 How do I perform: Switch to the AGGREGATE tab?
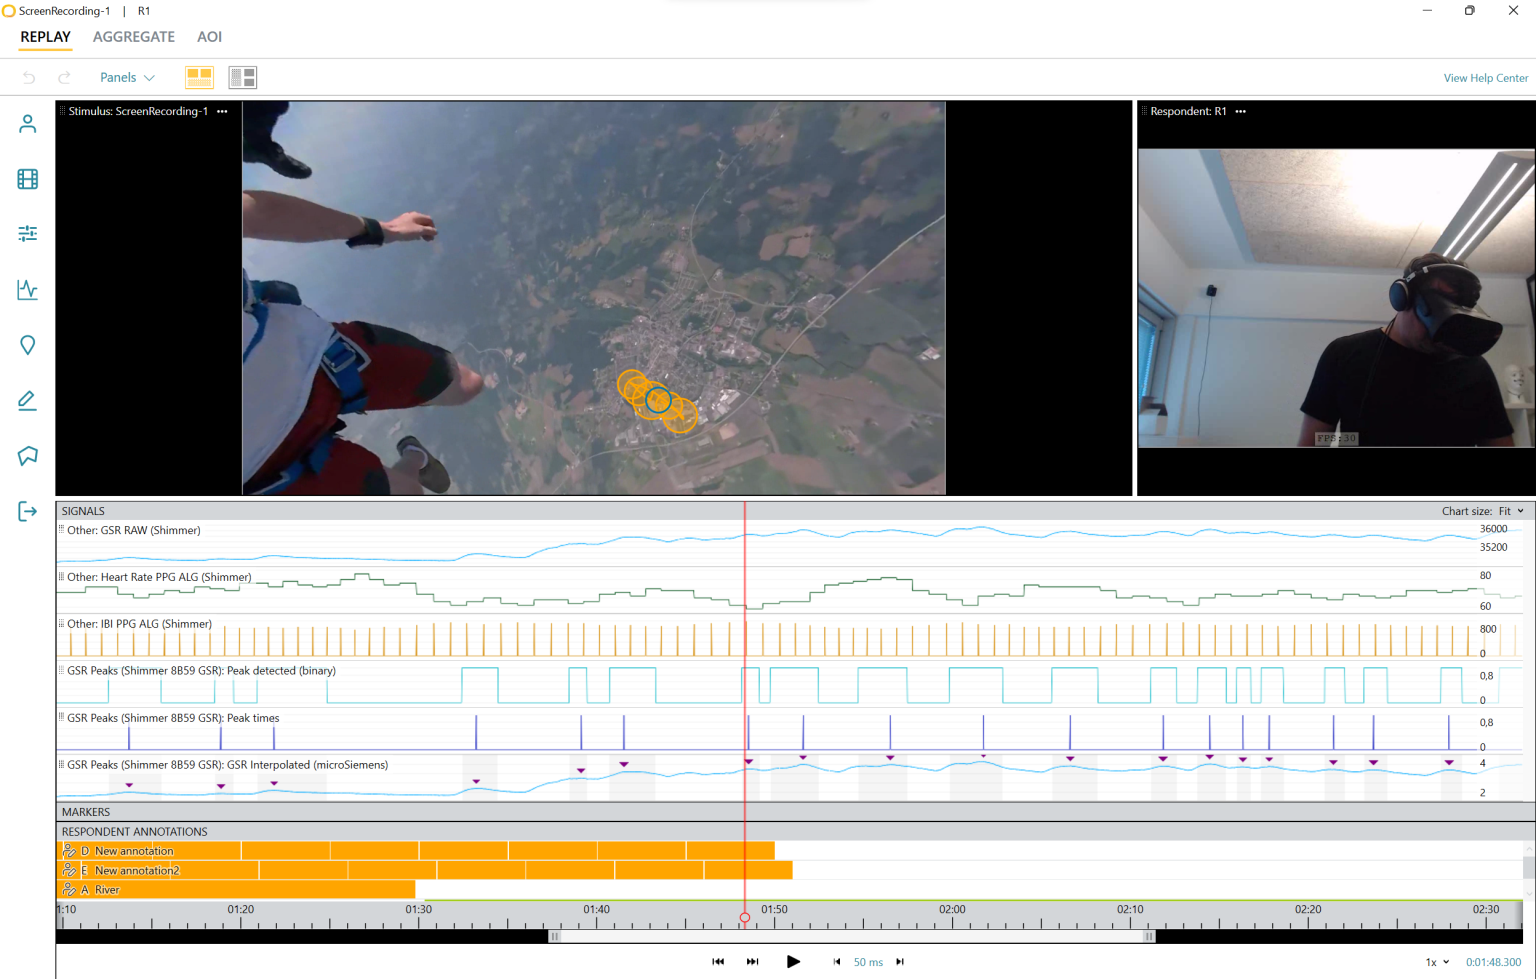point(134,37)
